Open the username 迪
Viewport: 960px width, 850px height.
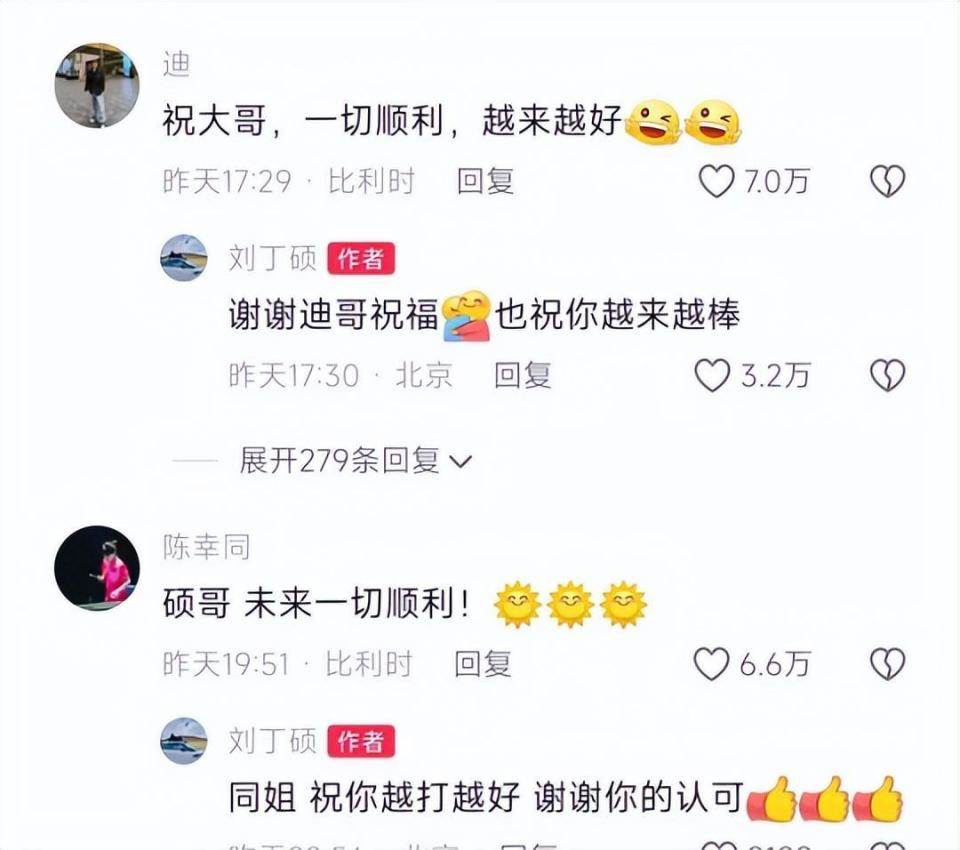click(x=176, y=64)
